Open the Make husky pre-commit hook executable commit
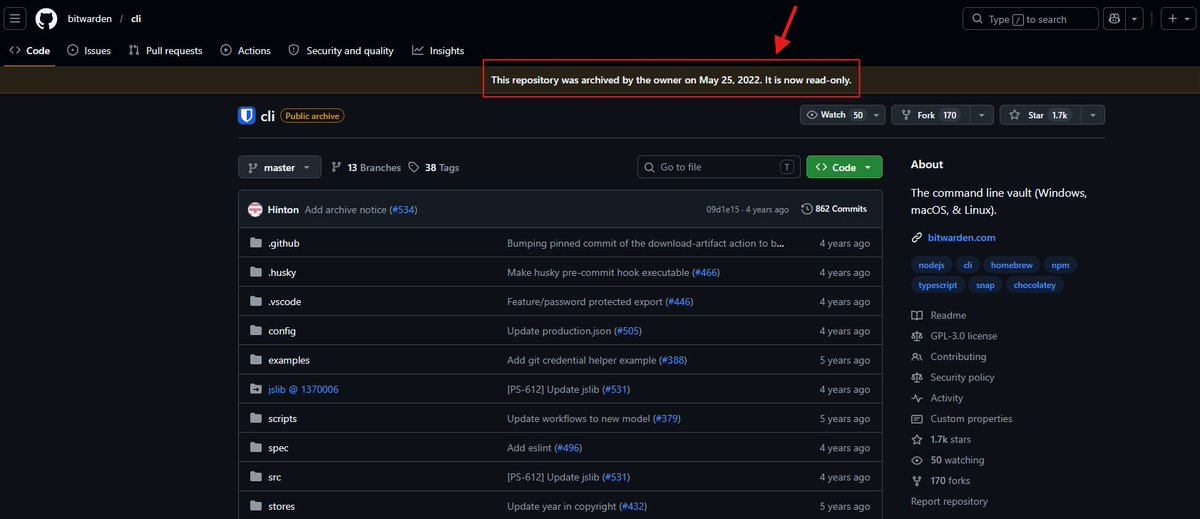 598,272
